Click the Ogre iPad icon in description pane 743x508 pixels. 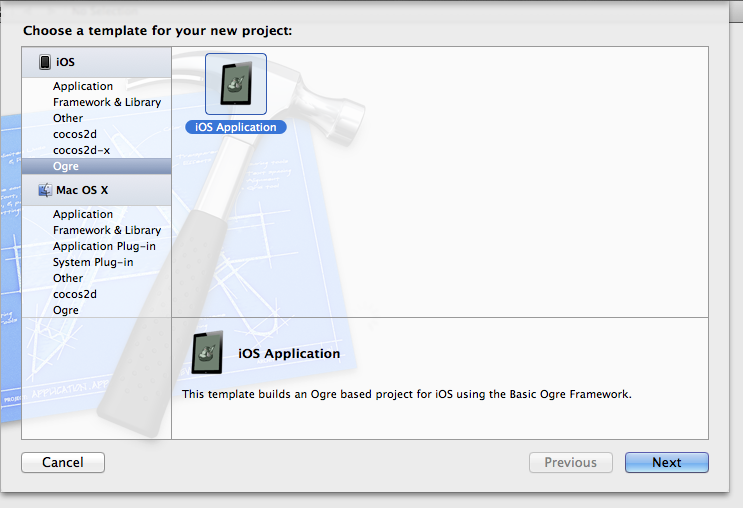click(208, 353)
